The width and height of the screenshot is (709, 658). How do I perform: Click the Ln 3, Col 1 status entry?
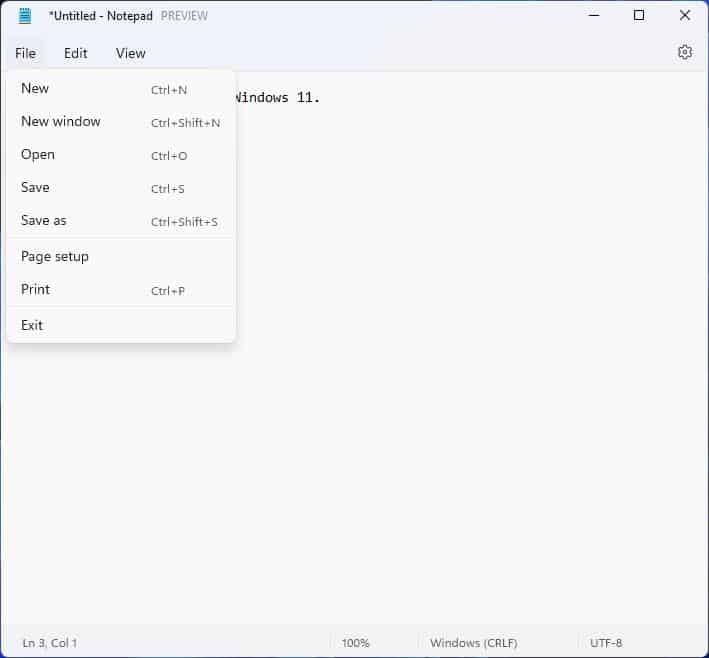(50, 643)
